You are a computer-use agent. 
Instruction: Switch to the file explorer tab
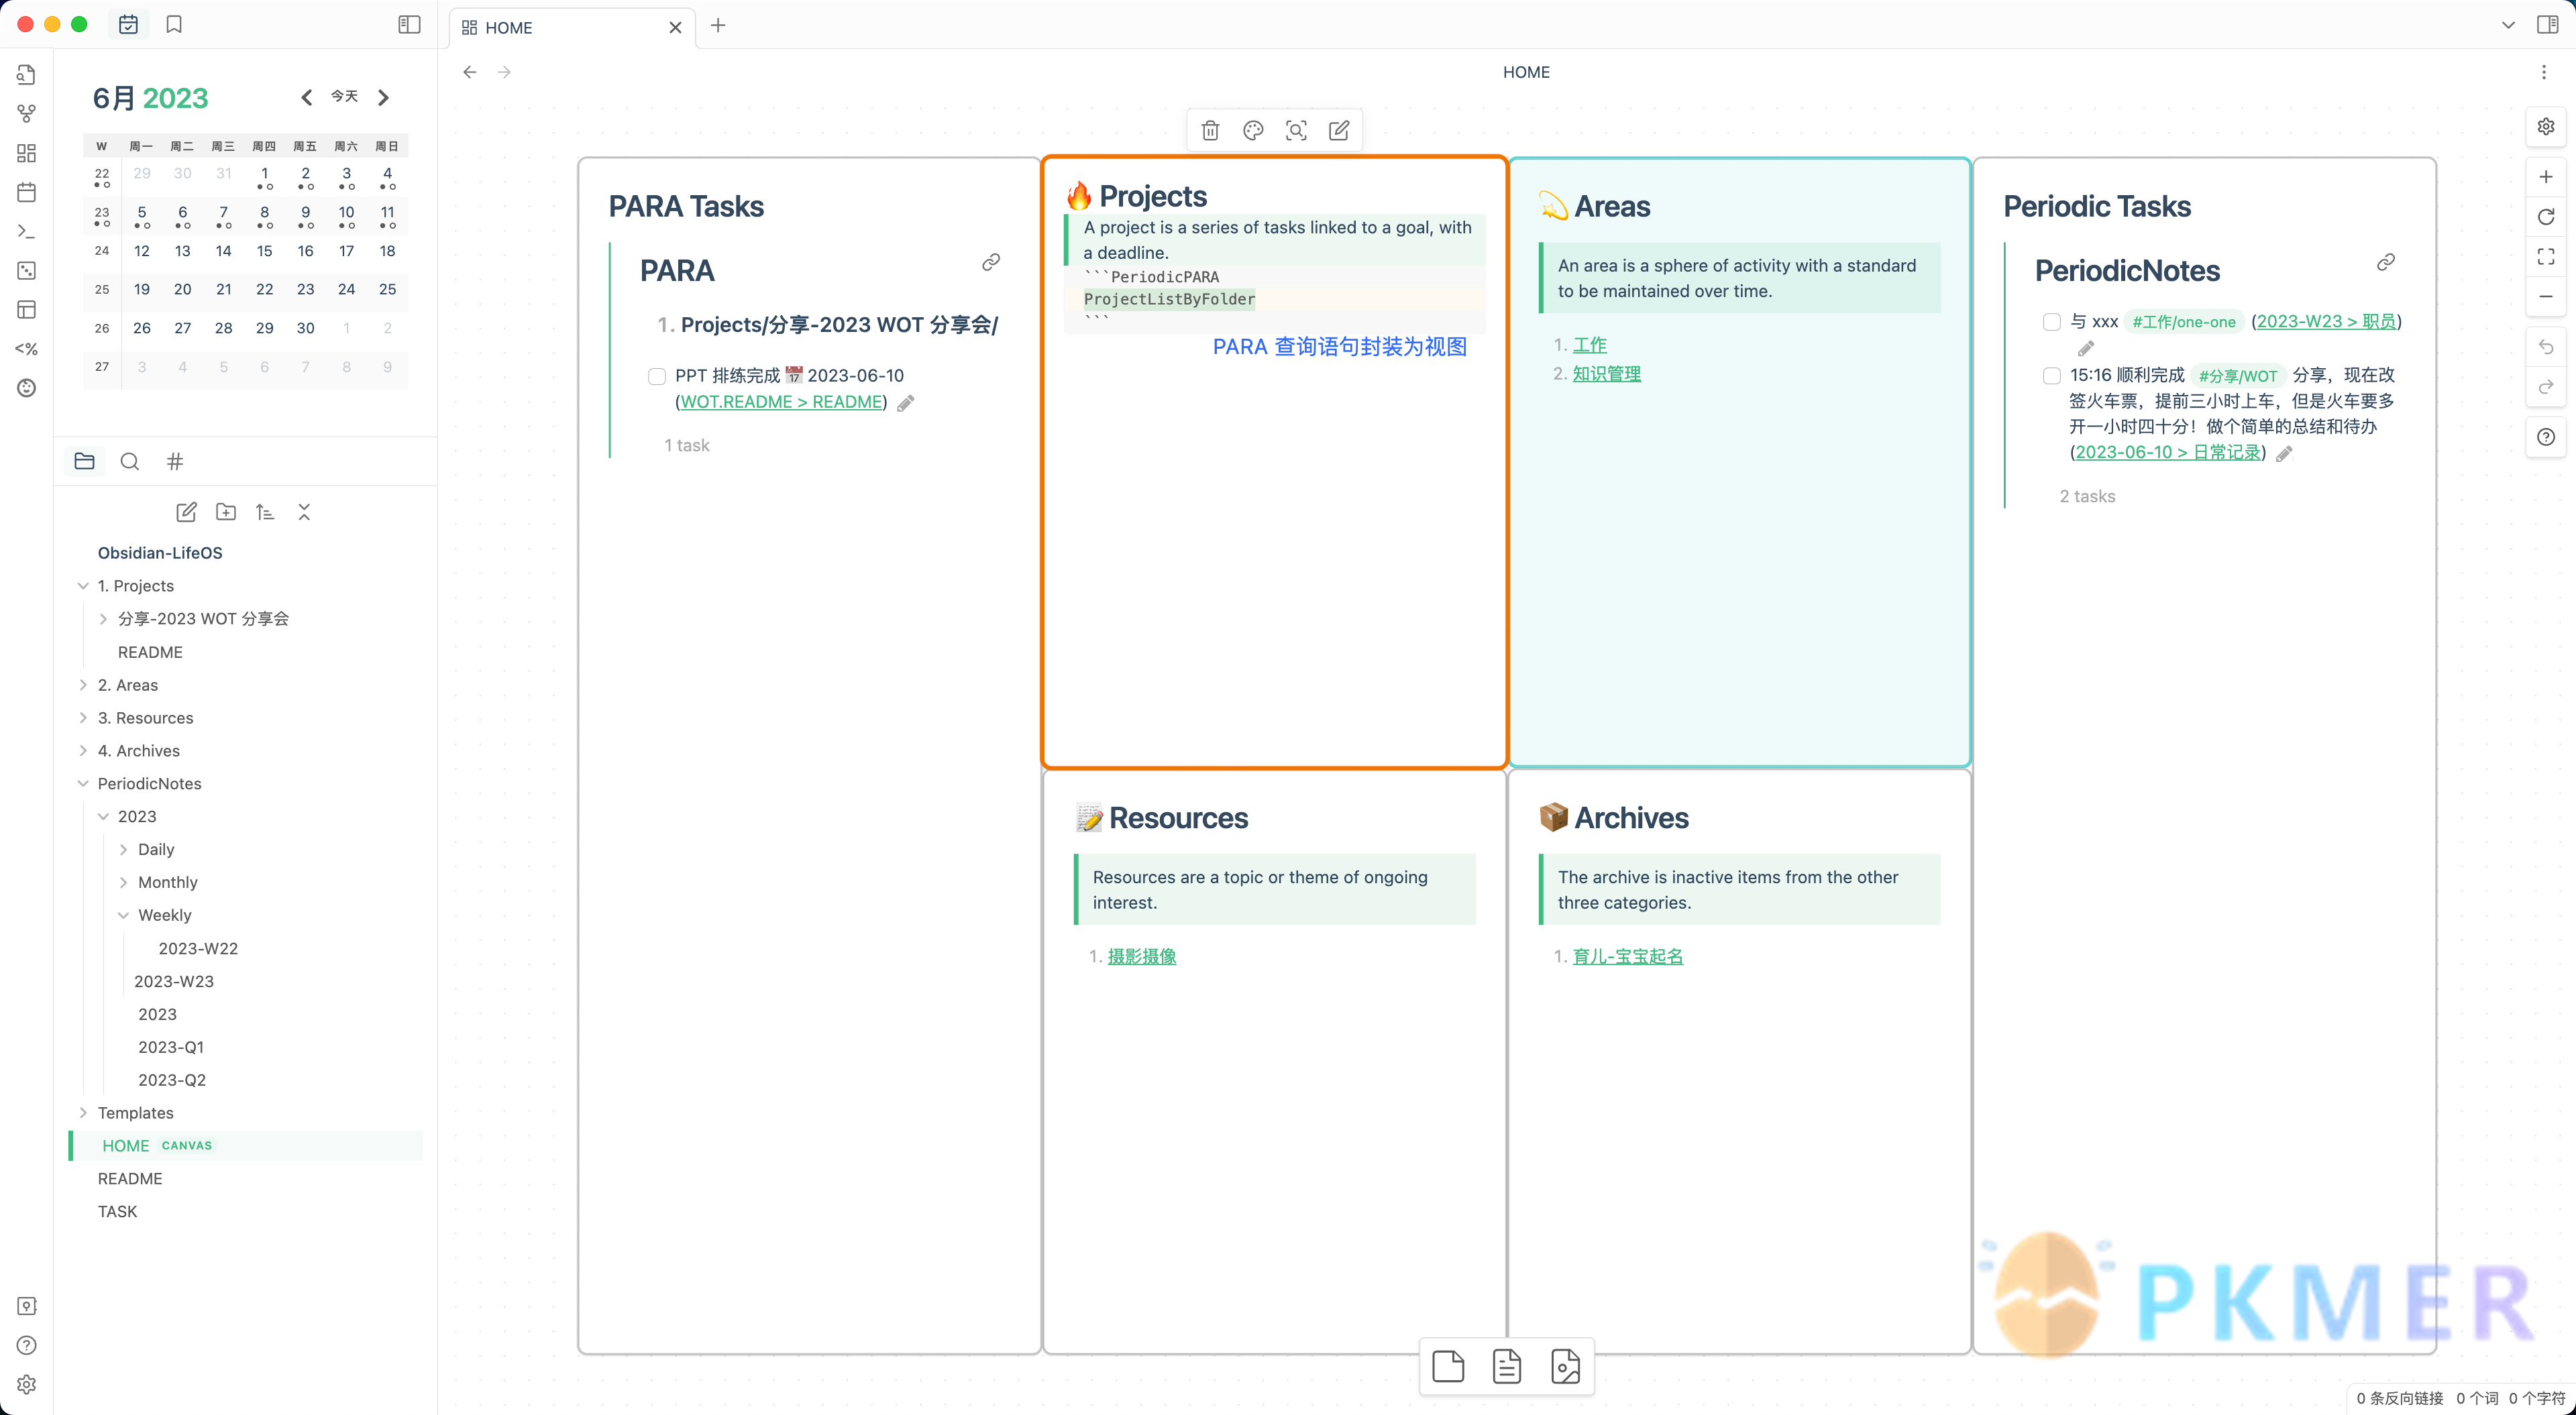84,461
